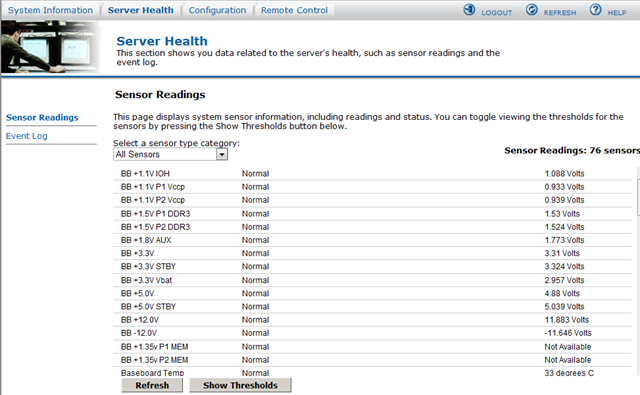
Task: Go to the Remote Control tab
Action: click(x=294, y=10)
